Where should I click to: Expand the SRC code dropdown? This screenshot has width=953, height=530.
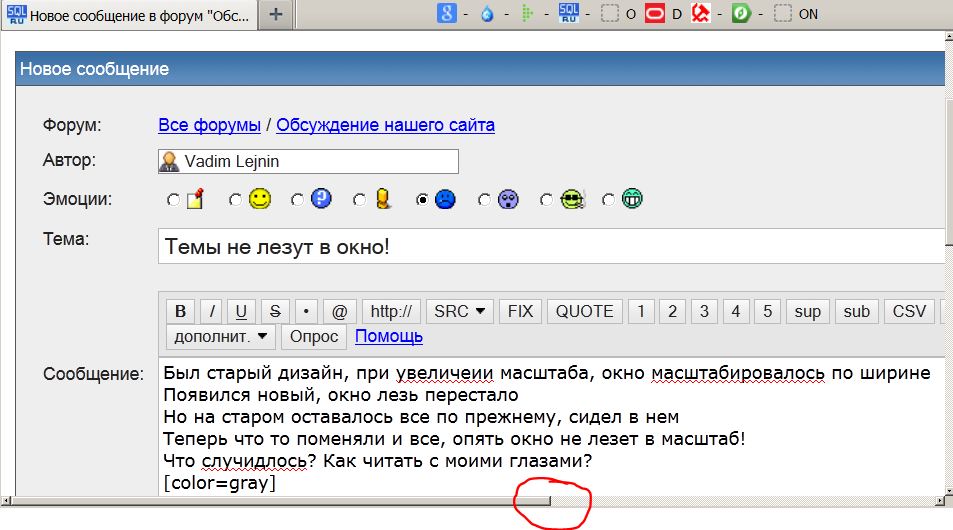coord(460,311)
